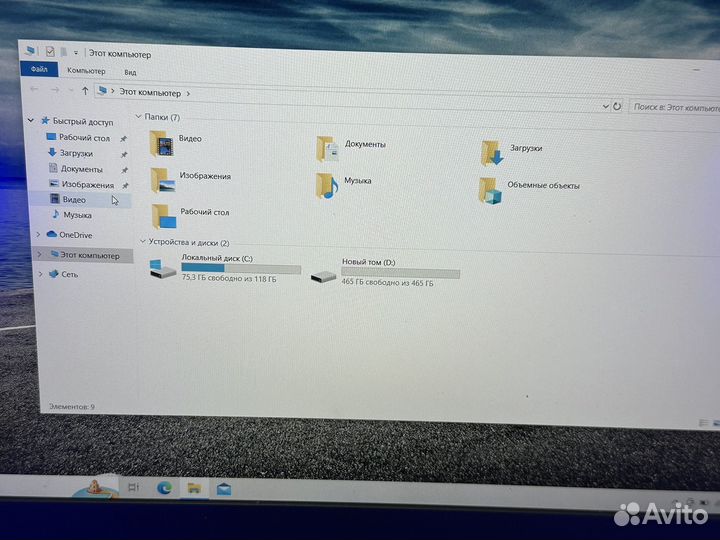Click the Explorer window icon in the title bar
The image size is (720, 540).
click(x=30, y=51)
